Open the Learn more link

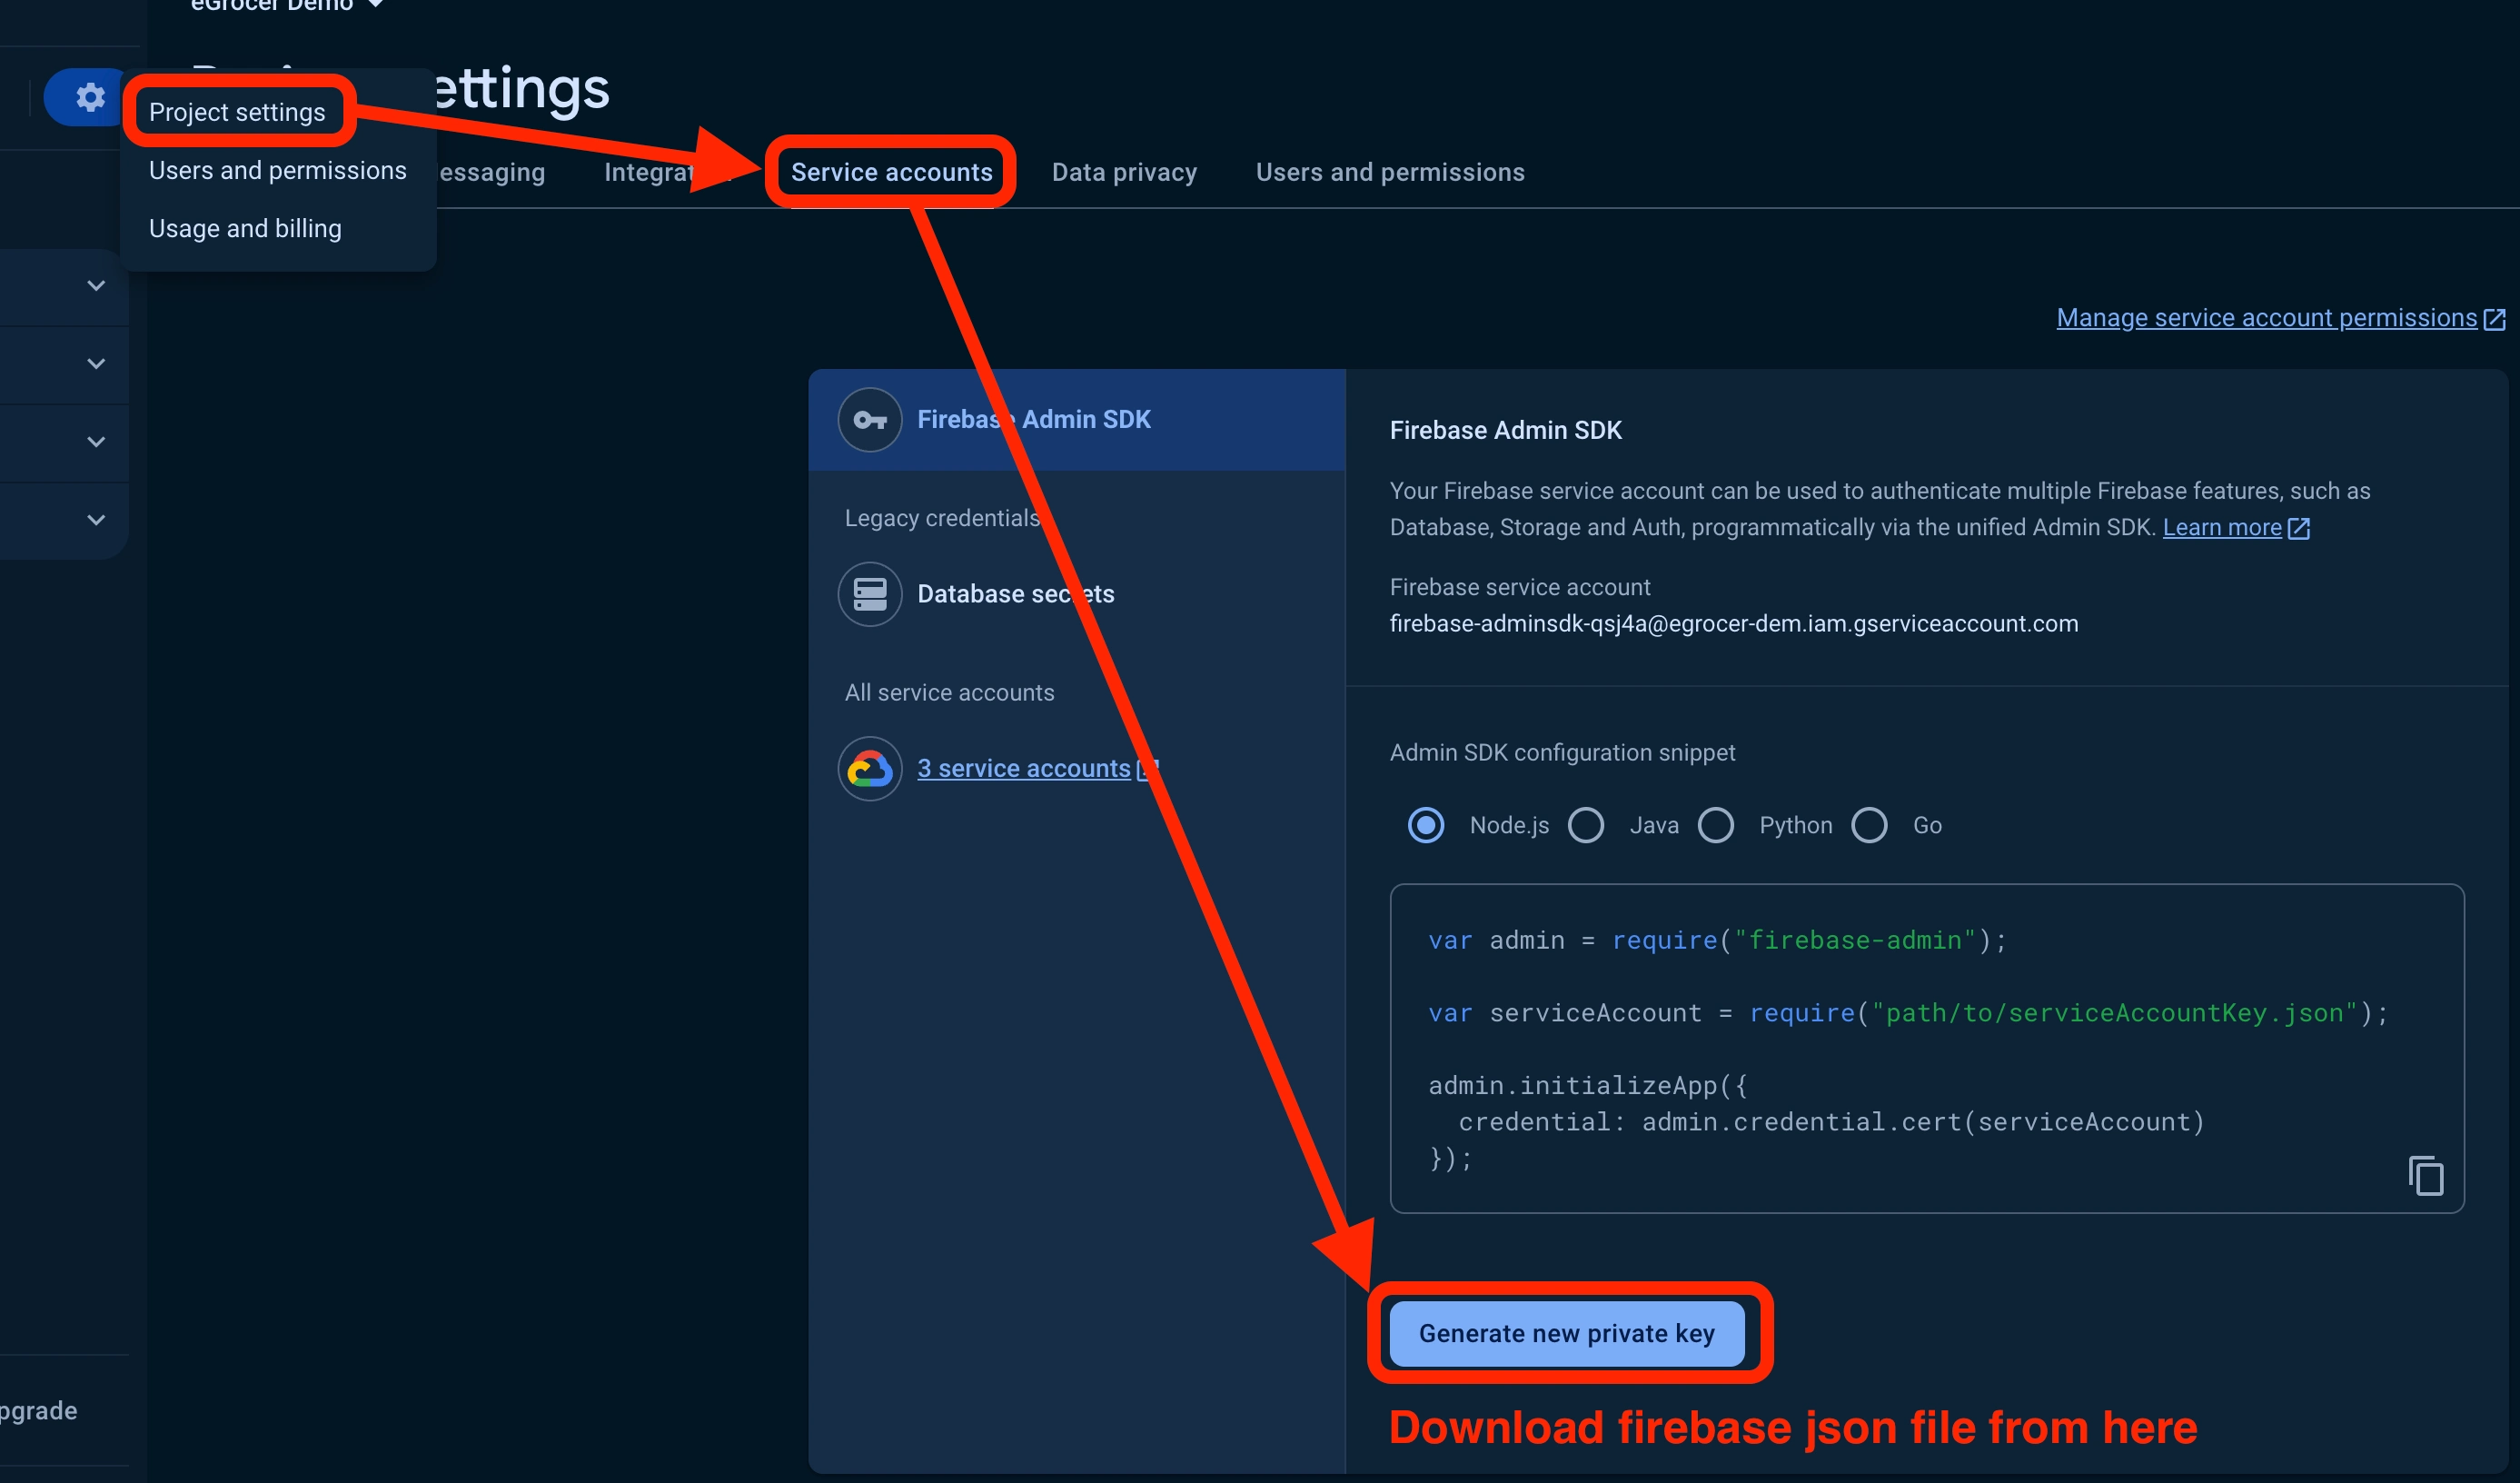tap(2222, 527)
